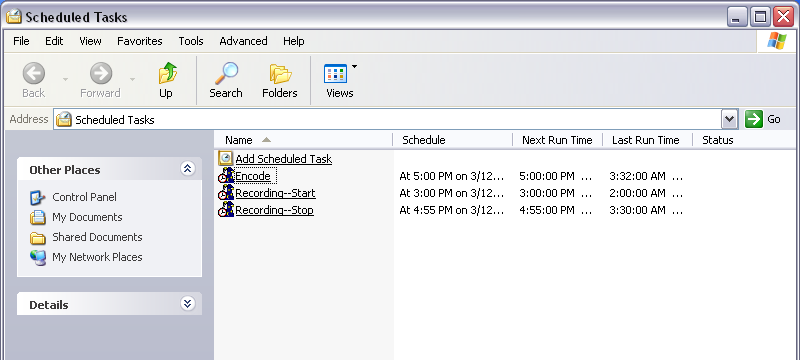Screen dimensions: 800x360
Task: Open the File menu
Action: (21, 41)
